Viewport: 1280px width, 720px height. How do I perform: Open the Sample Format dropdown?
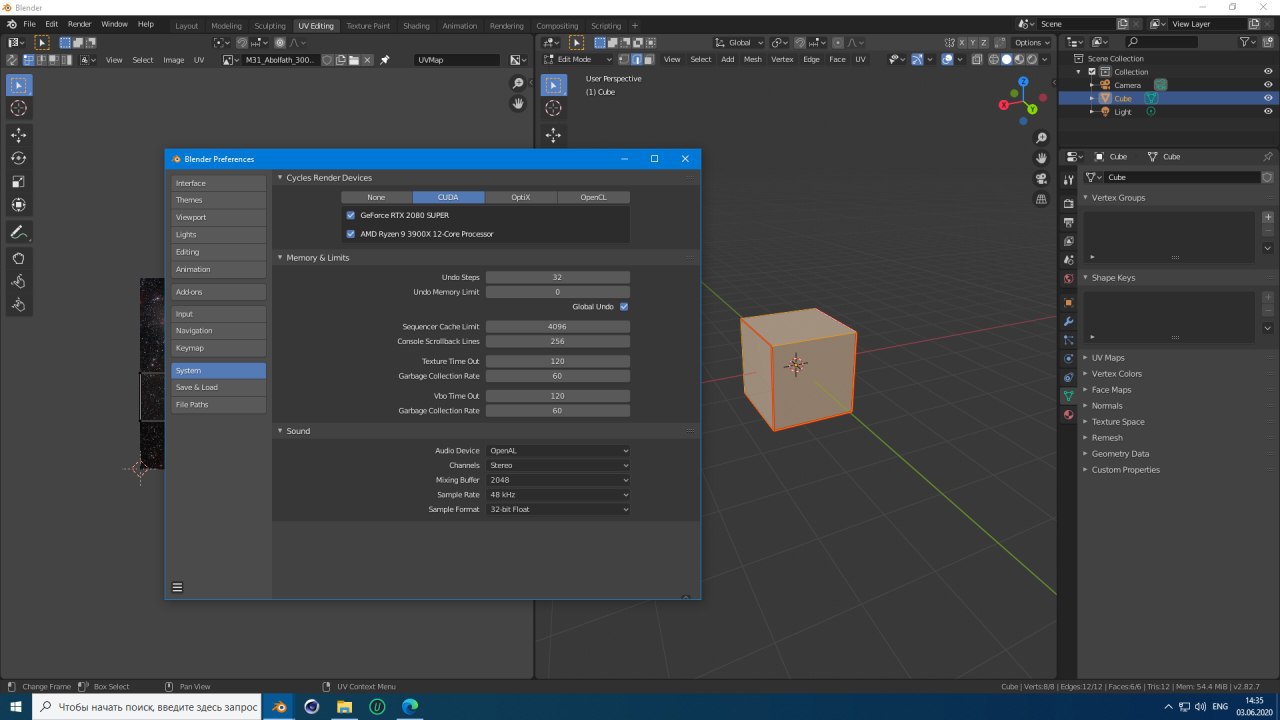[x=558, y=509]
